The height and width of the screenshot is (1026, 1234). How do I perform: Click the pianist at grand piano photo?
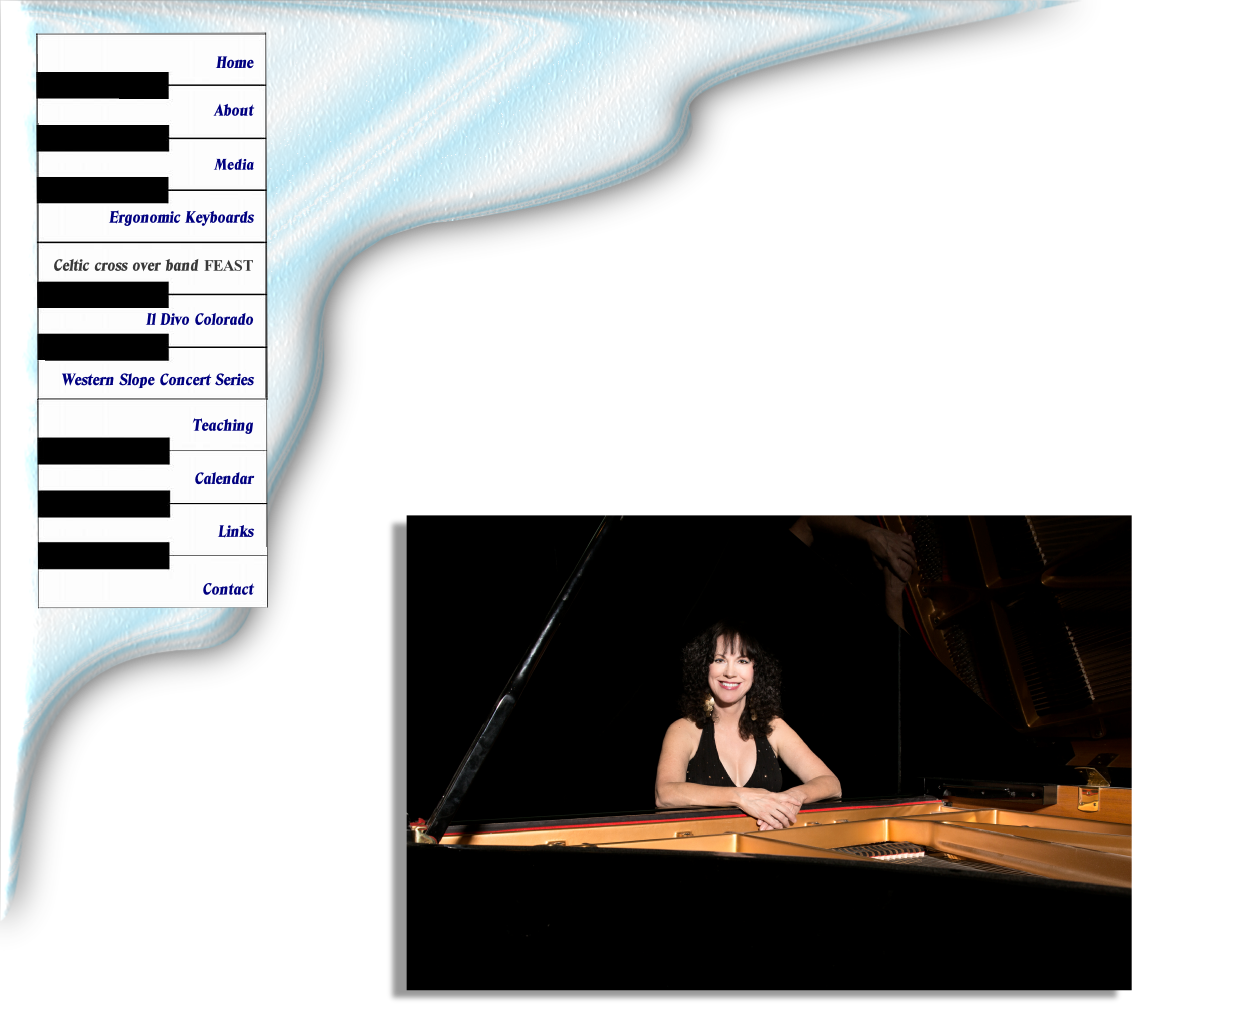758,758
